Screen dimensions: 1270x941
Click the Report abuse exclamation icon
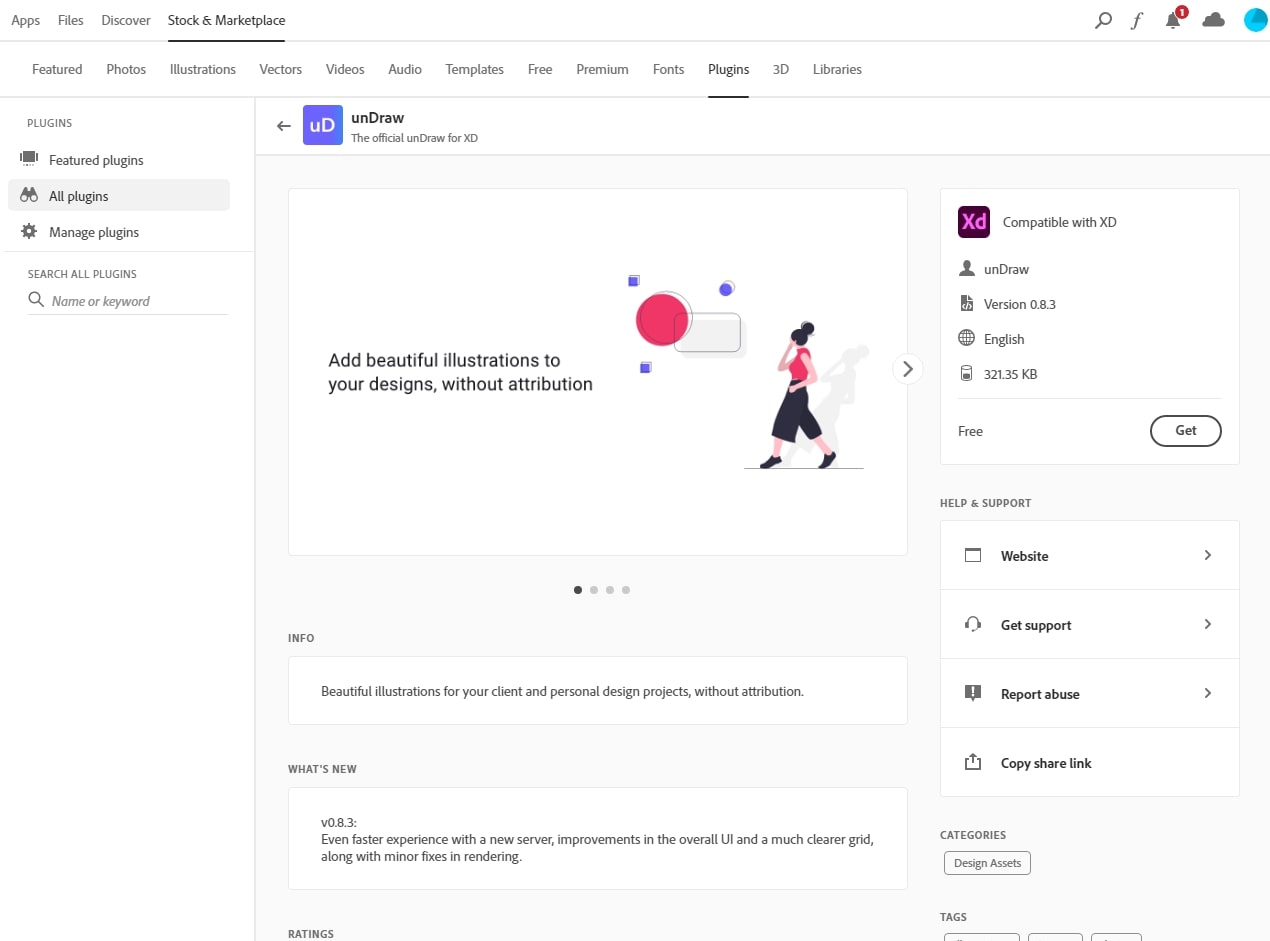click(x=973, y=694)
